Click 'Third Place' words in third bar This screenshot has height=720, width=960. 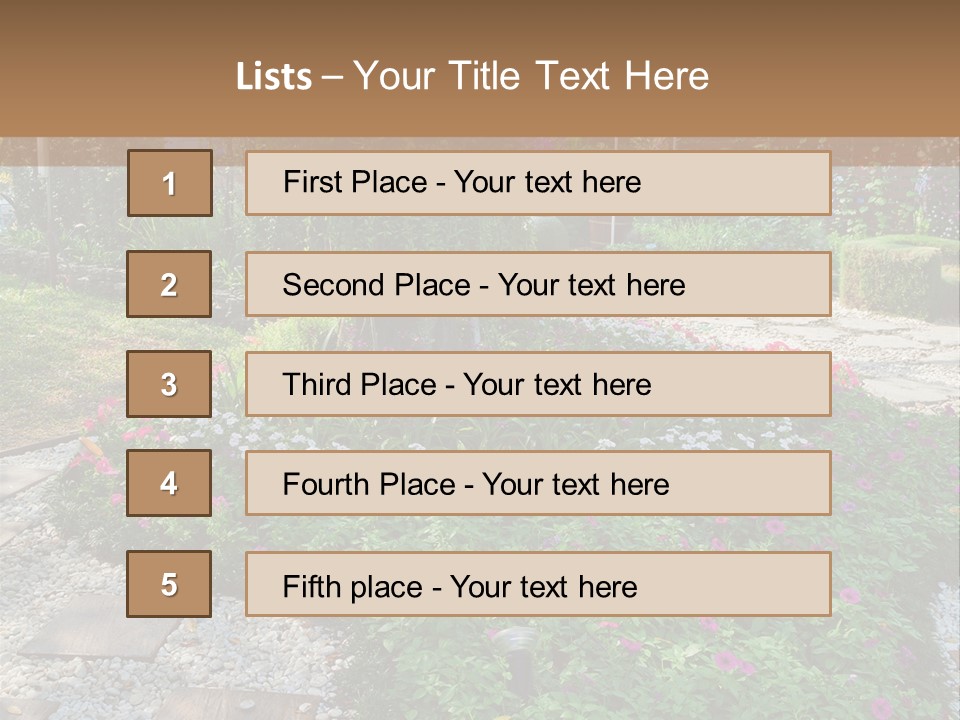coord(360,385)
